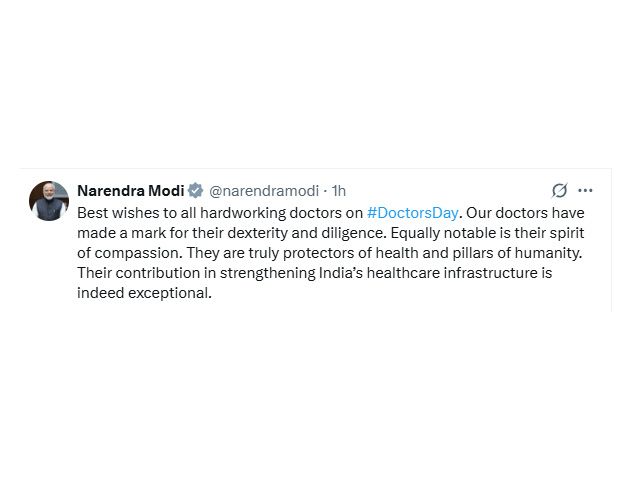Click the word 'exceptional' in the tweet
Viewport: 640px width, 480px height.
point(168,293)
